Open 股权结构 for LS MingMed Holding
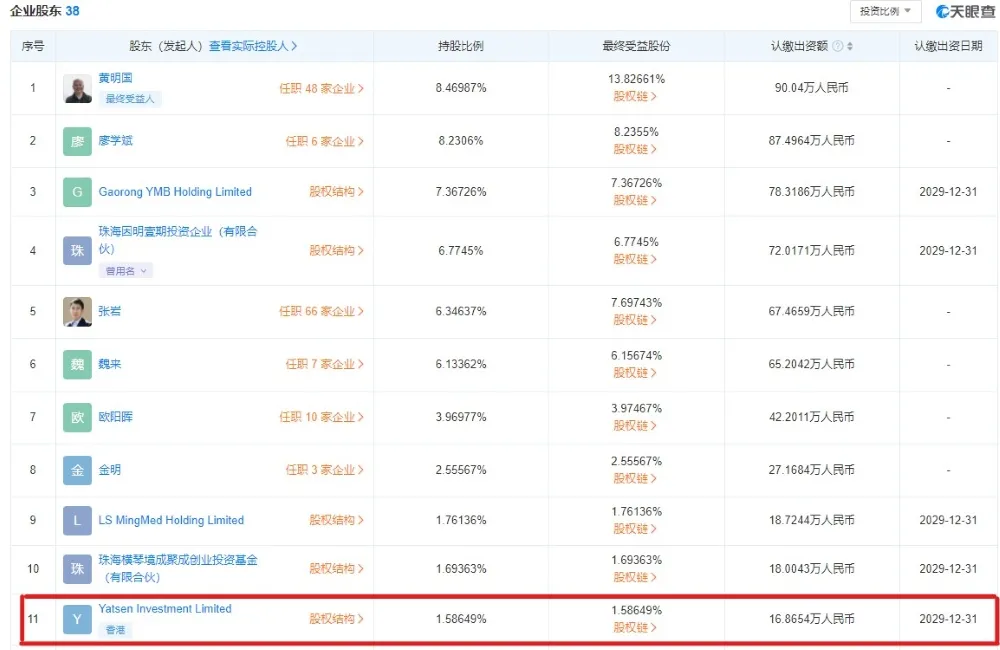The height and width of the screenshot is (650, 1000). 336,521
